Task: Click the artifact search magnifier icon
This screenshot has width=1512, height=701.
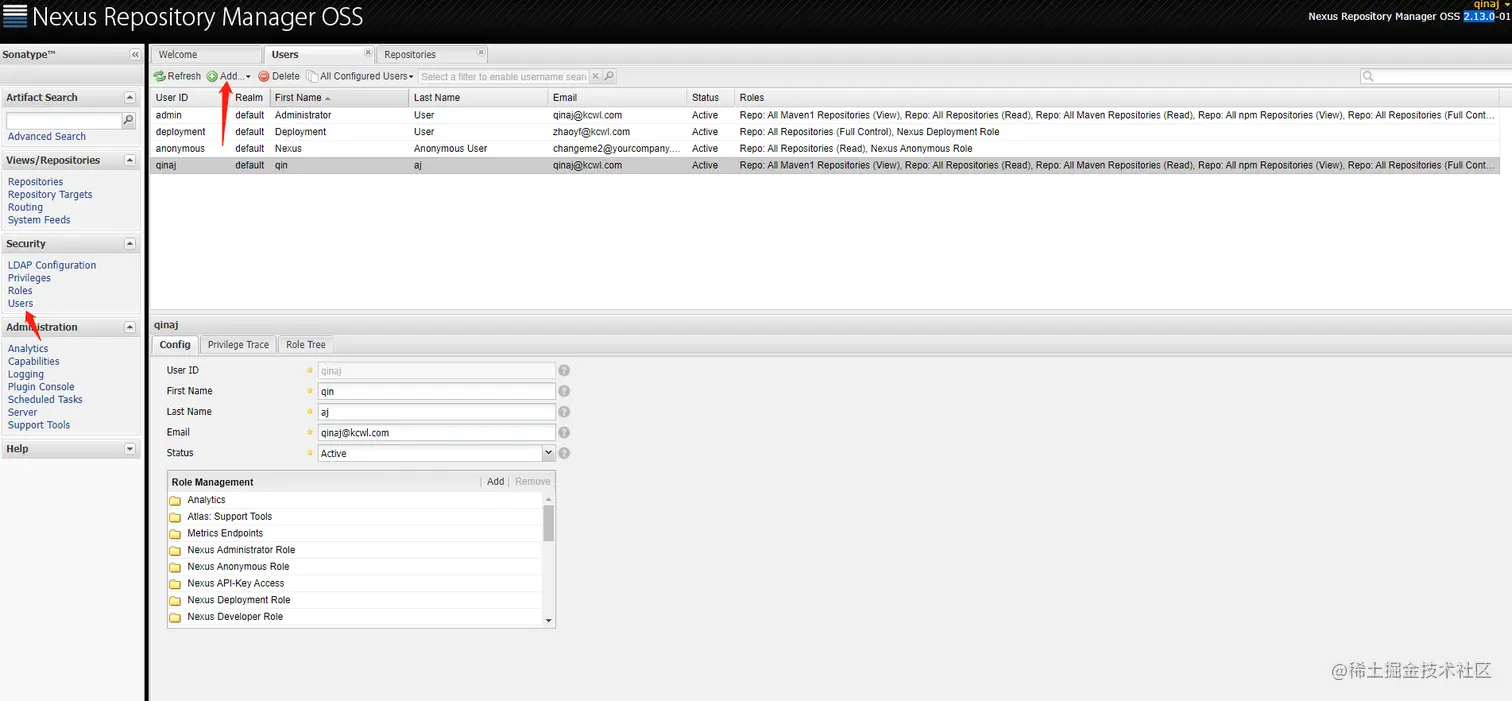Action: tap(128, 120)
